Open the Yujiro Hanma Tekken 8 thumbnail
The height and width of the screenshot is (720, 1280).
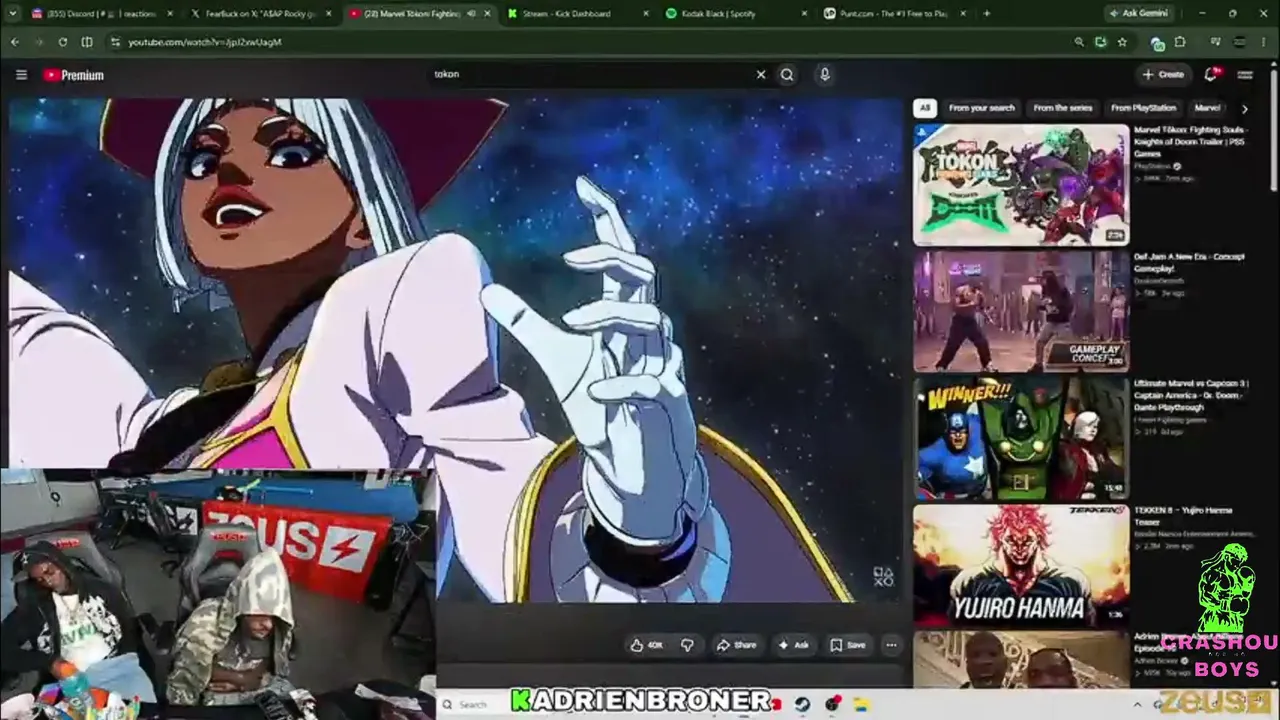coord(1021,565)
